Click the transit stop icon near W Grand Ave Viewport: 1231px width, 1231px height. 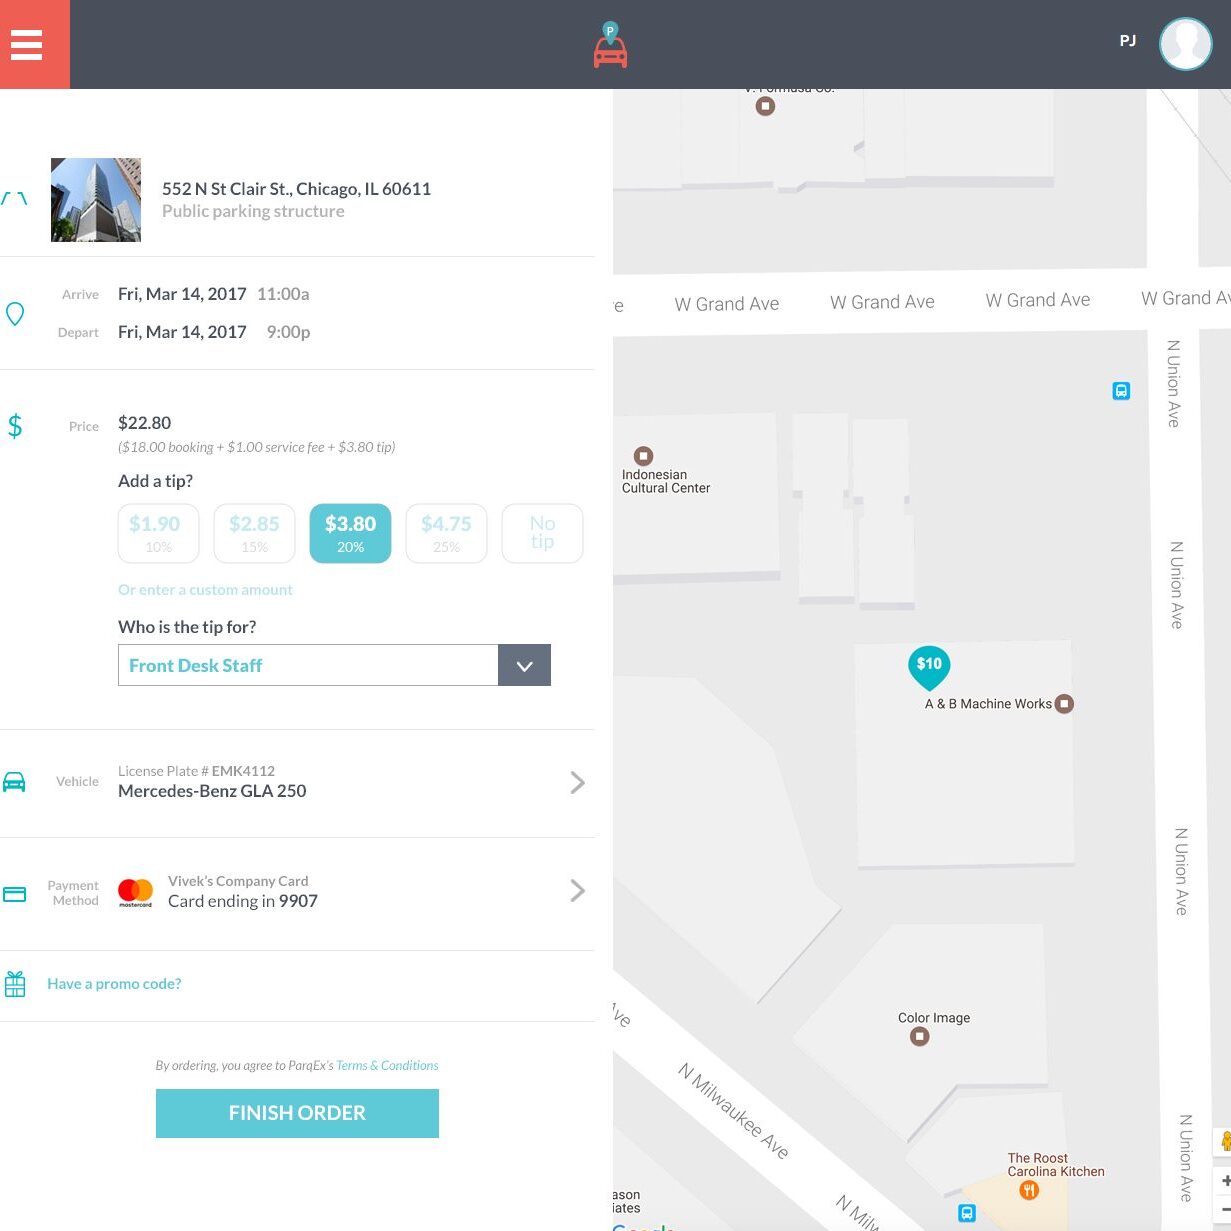point(1121,391)
